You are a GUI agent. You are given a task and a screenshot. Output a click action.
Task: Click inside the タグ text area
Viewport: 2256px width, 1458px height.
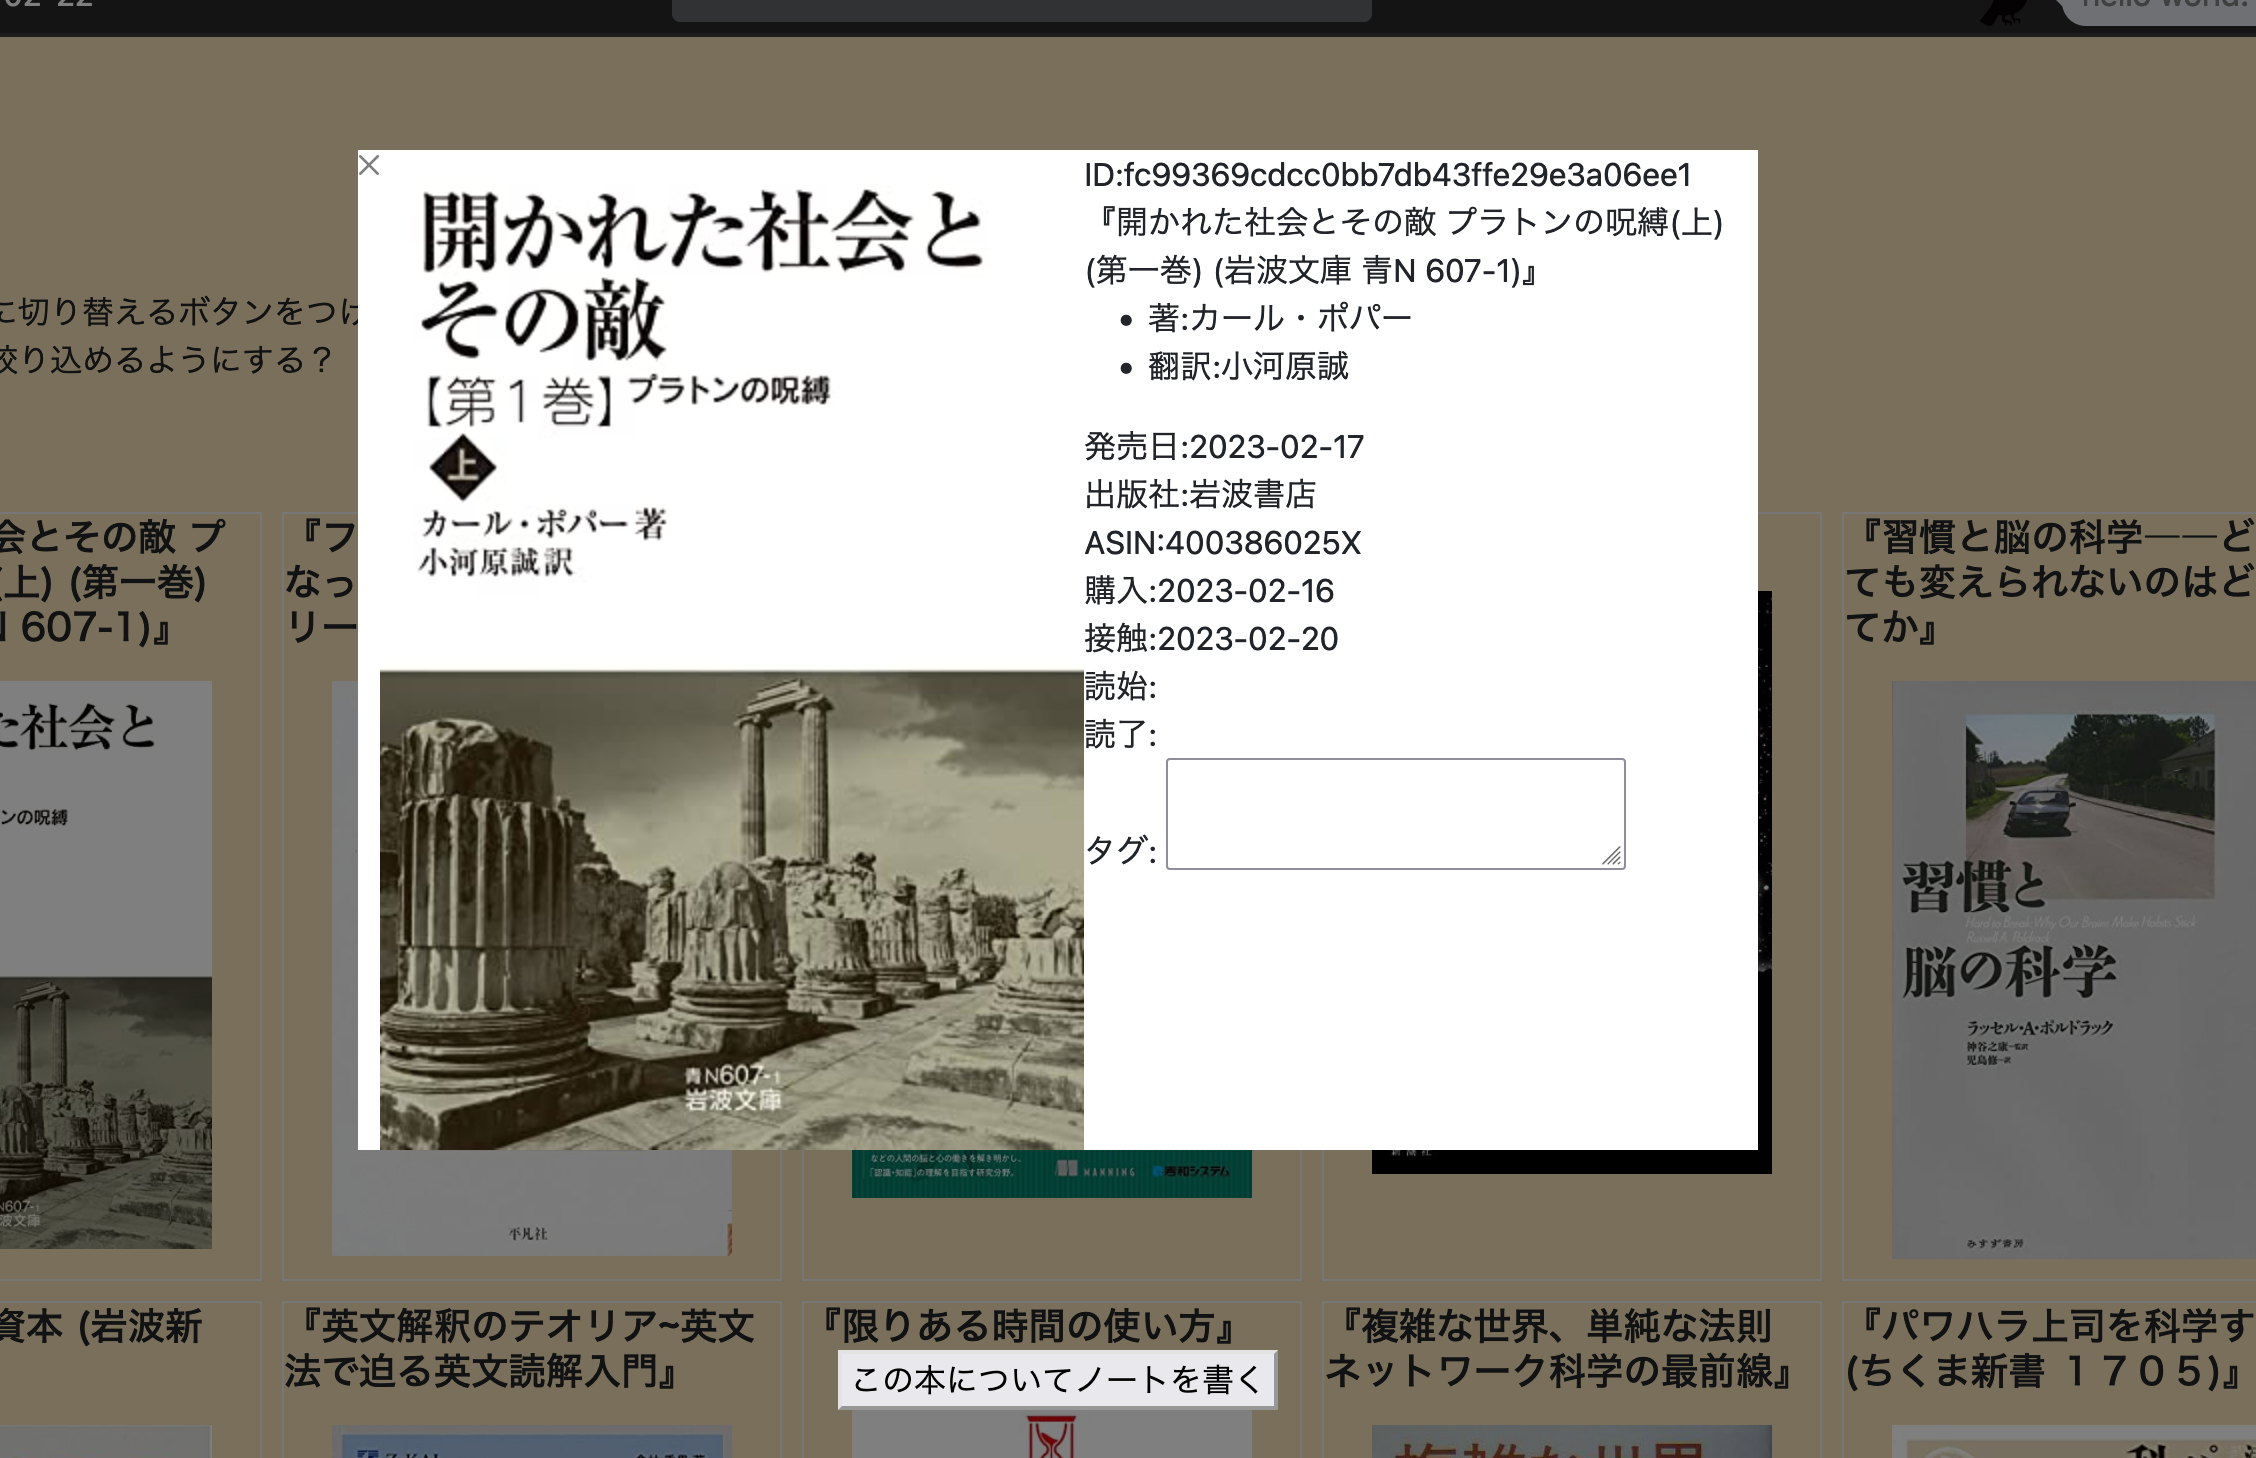tap(1394, 812)
